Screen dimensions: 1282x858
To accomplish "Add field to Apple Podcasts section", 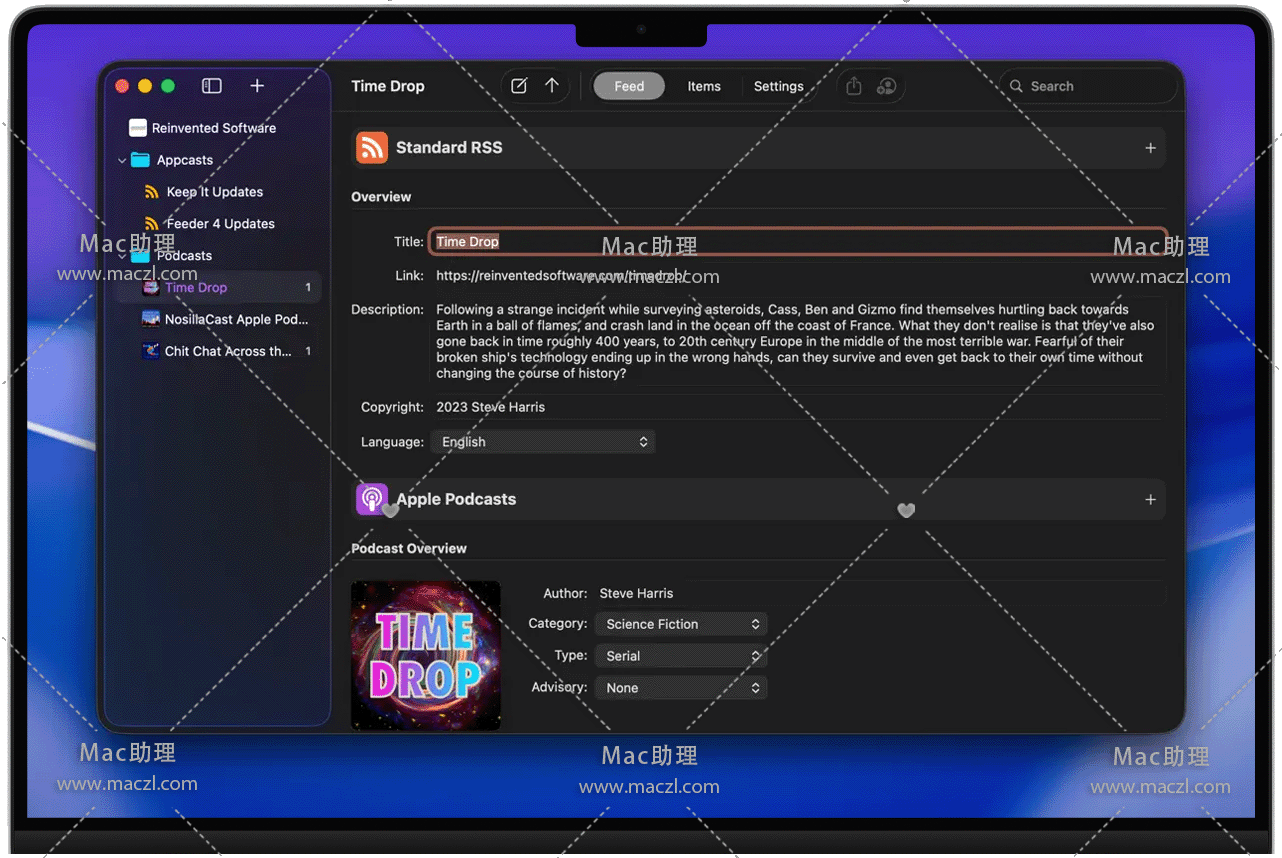I will (1150, 499).
